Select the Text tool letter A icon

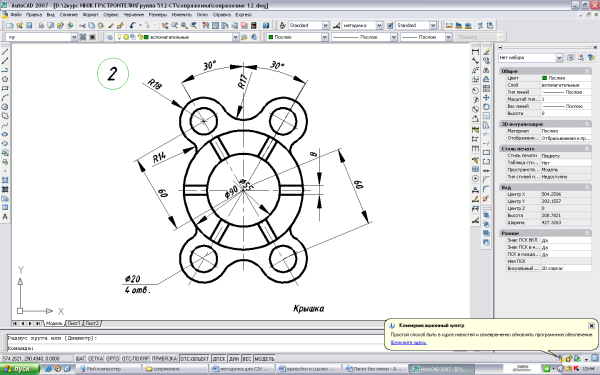(5, 217)
